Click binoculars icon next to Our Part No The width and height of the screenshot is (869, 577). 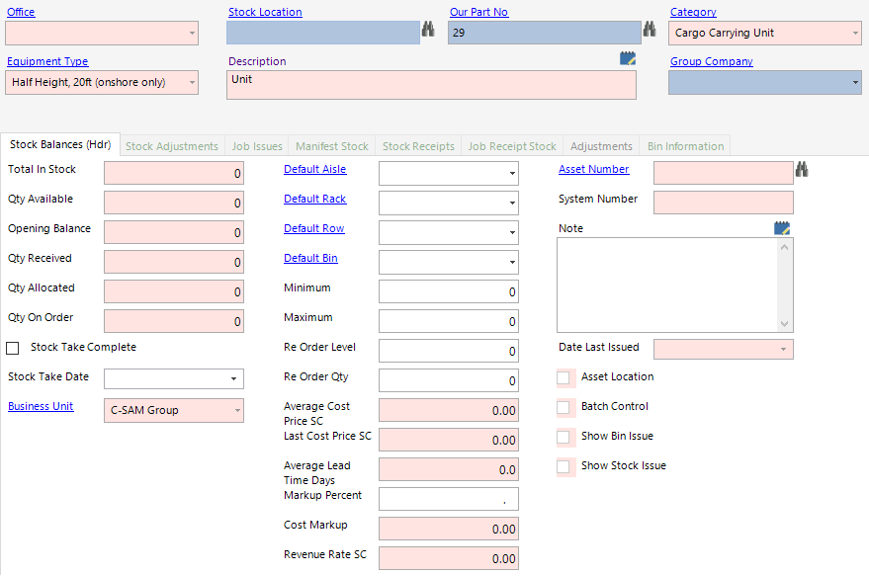pyautogui.click(x=649, y=31)
